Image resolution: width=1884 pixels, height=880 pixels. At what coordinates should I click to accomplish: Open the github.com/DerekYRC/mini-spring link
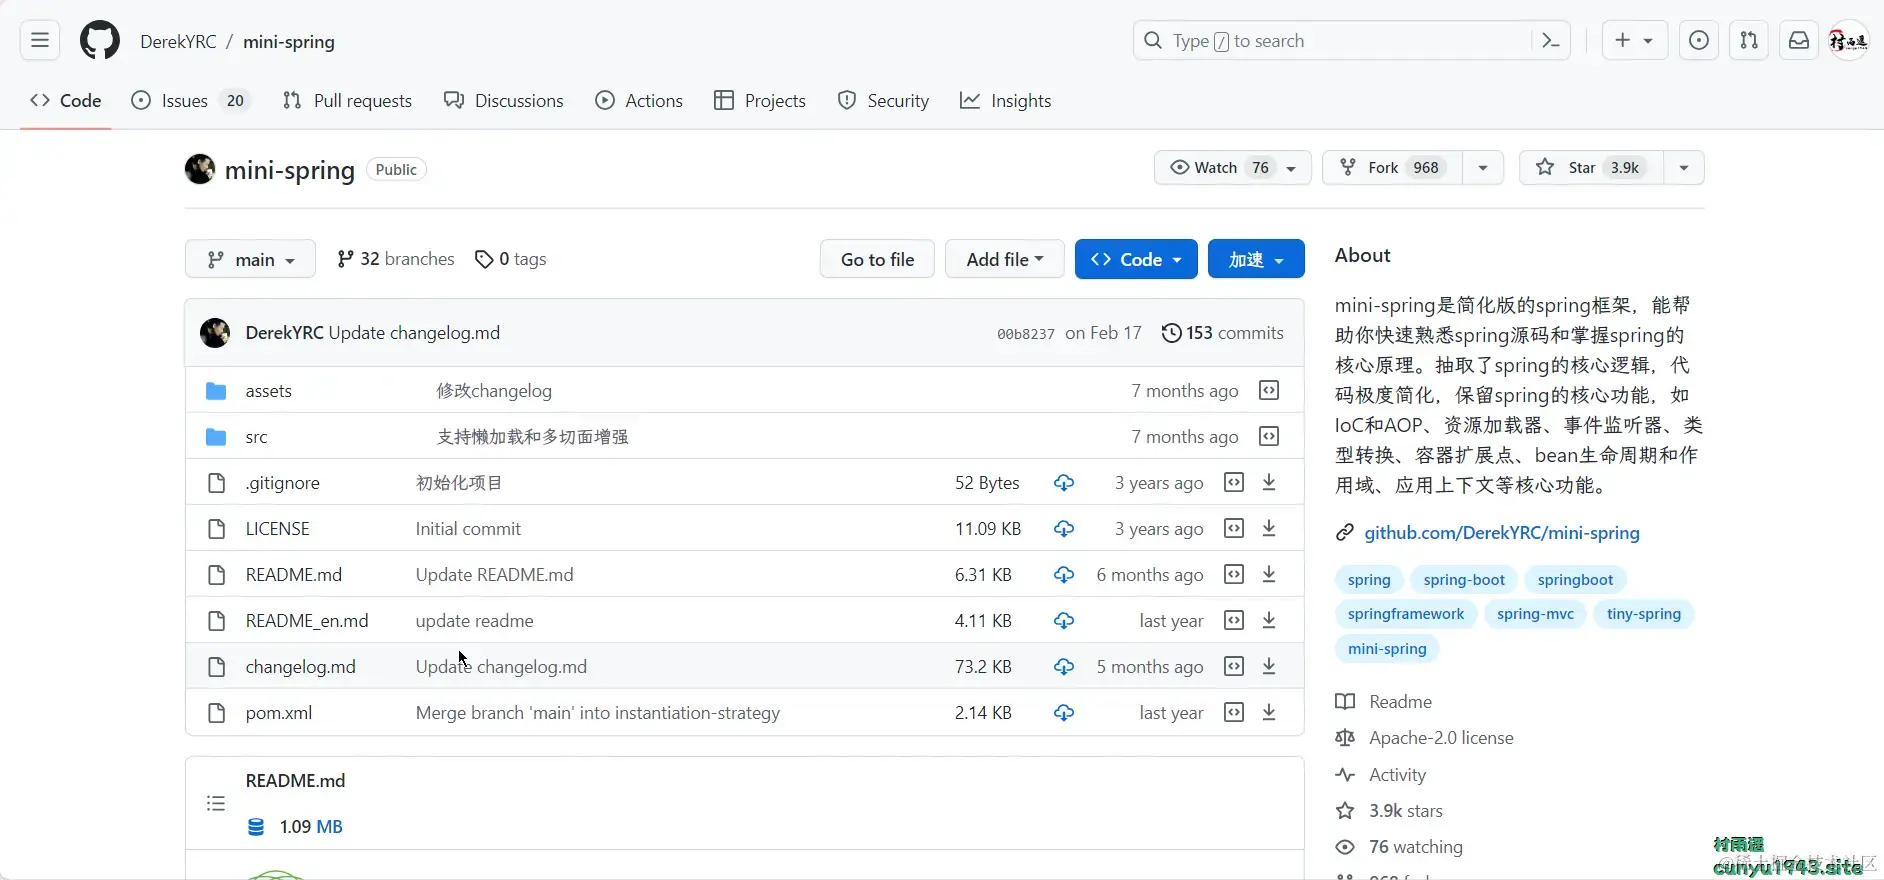pyautogui.click(x=1502, y=533)
